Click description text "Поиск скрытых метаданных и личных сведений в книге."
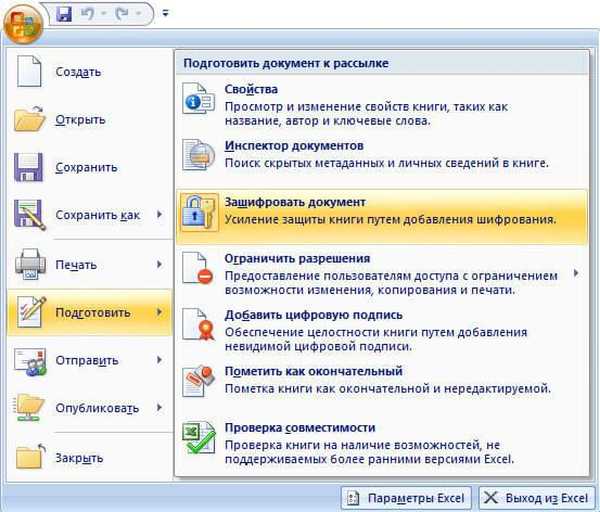 (x=386, y=163)
